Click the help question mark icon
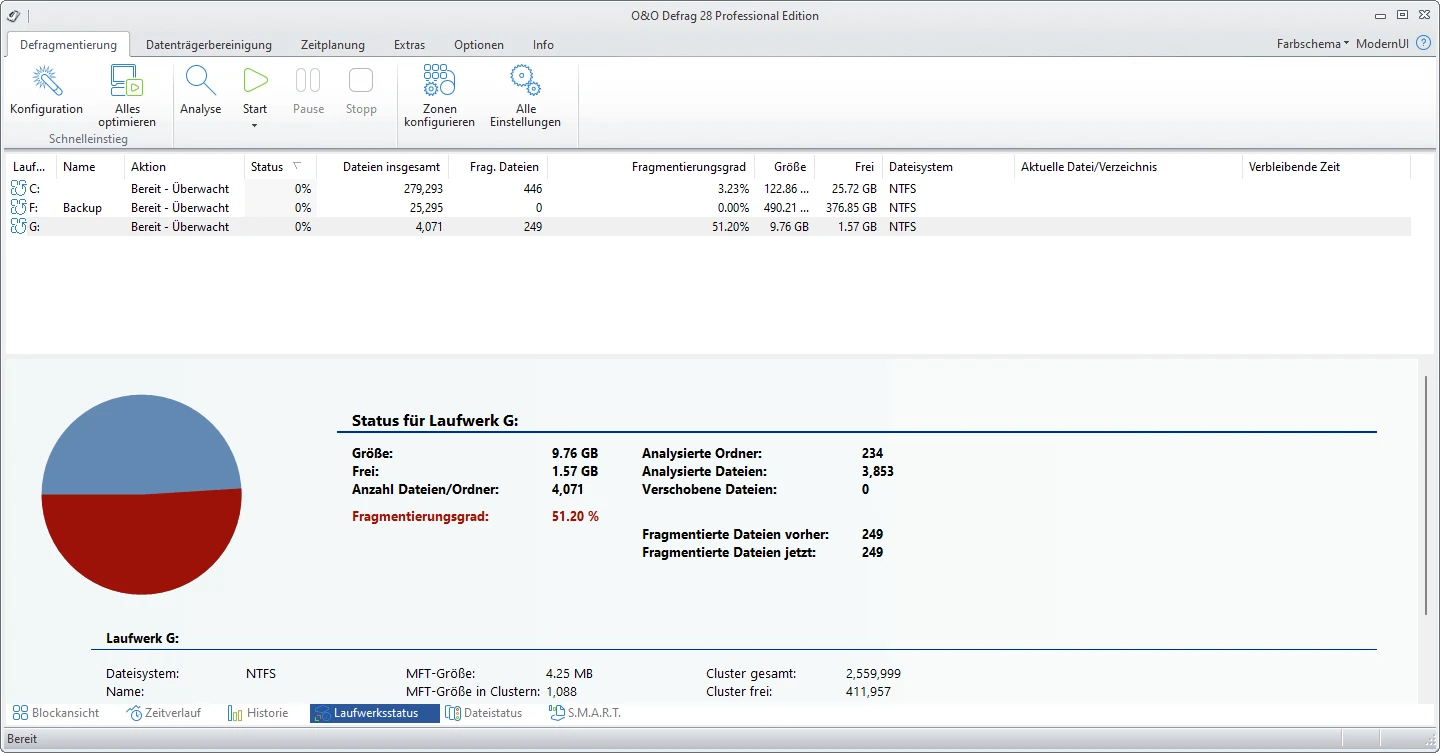Screen dimensions: 1440x753 [x=1424, y=43]
